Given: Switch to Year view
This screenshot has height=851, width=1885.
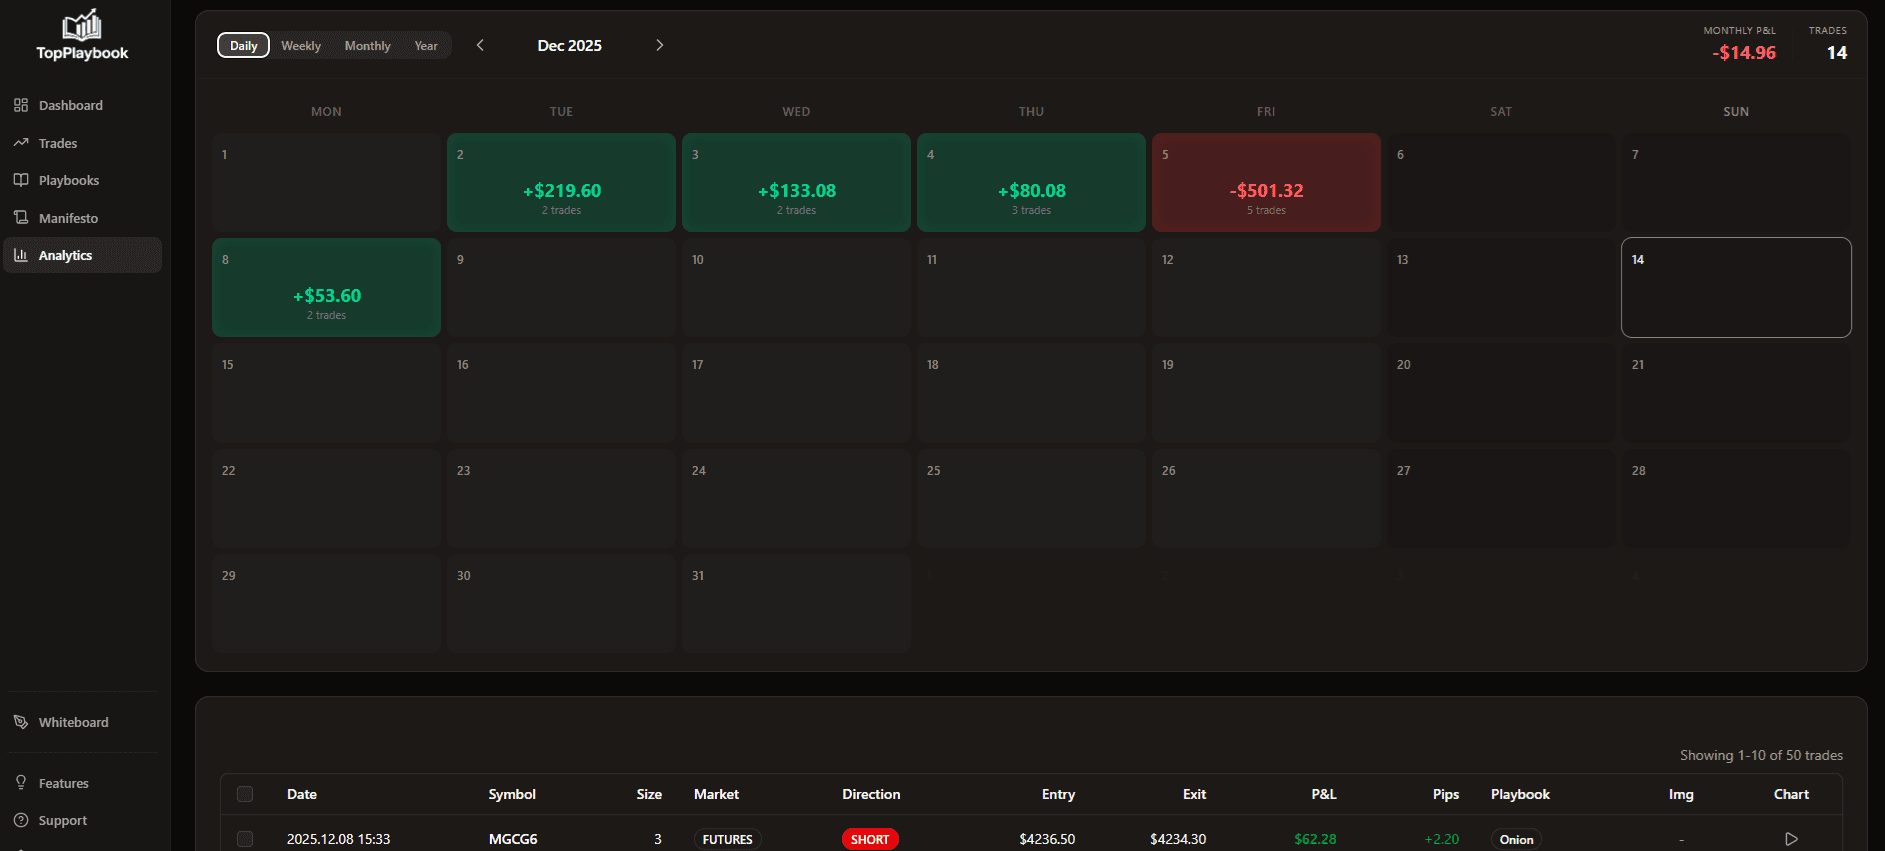Looking at the screenshot, I should pos(426,45).
